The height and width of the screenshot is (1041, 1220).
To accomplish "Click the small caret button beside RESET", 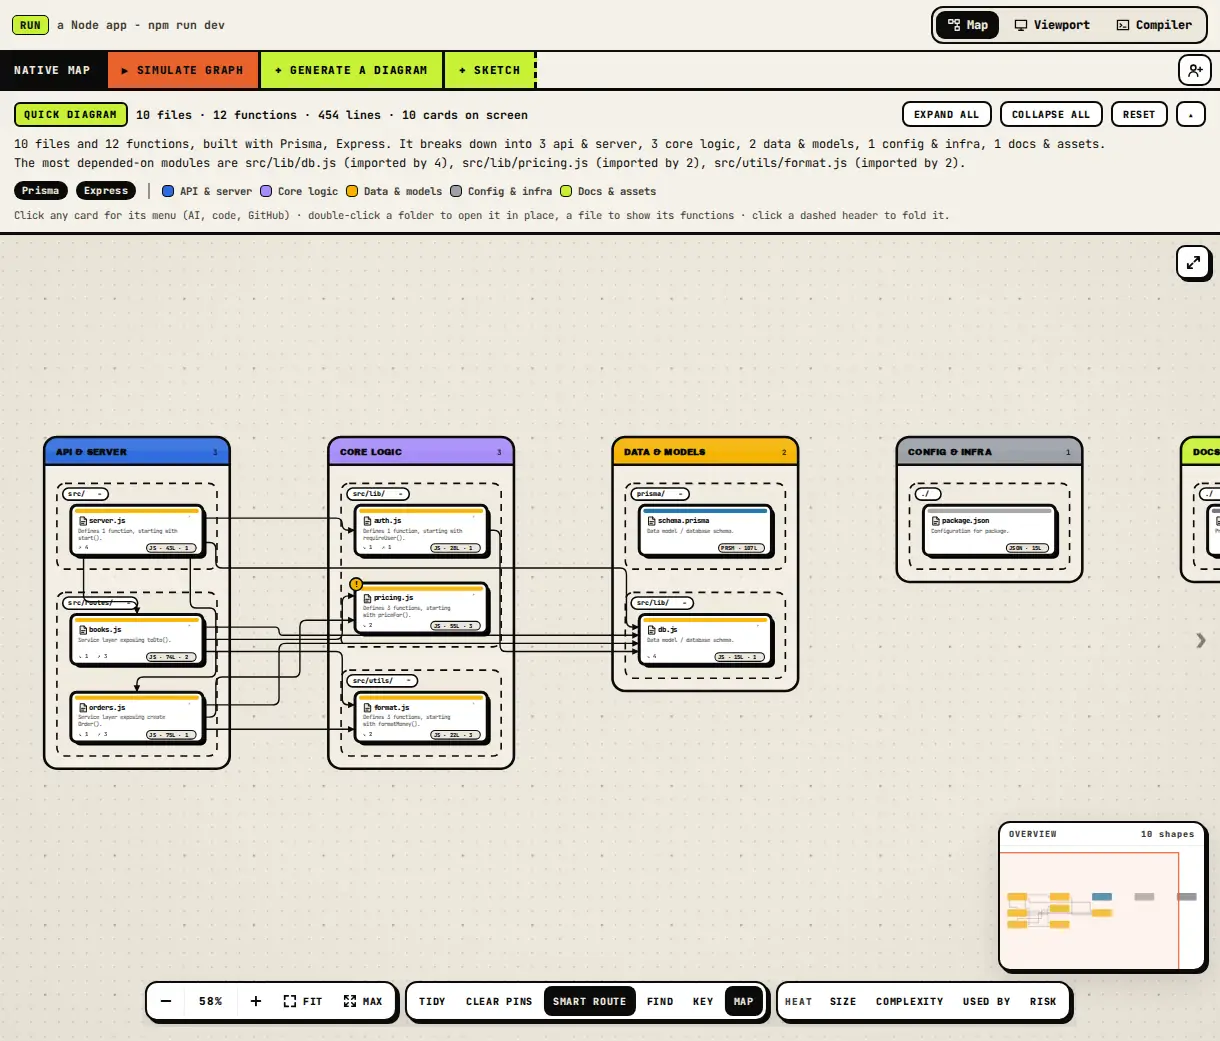I will click(1190, 114).
